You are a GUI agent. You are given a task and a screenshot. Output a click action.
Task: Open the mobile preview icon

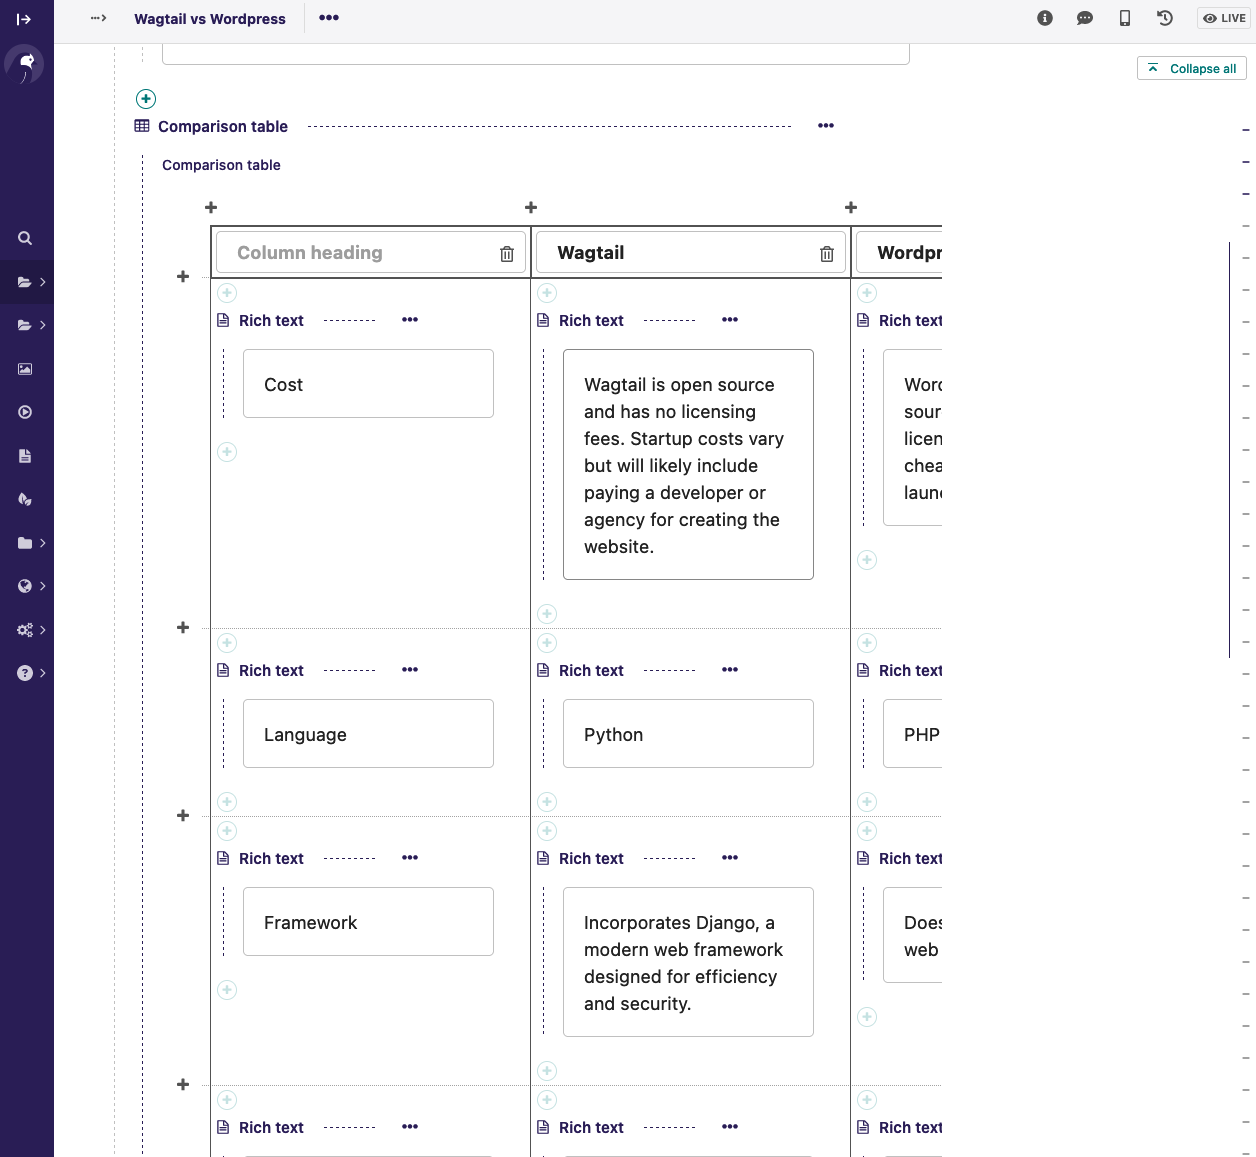point(1124,17)
